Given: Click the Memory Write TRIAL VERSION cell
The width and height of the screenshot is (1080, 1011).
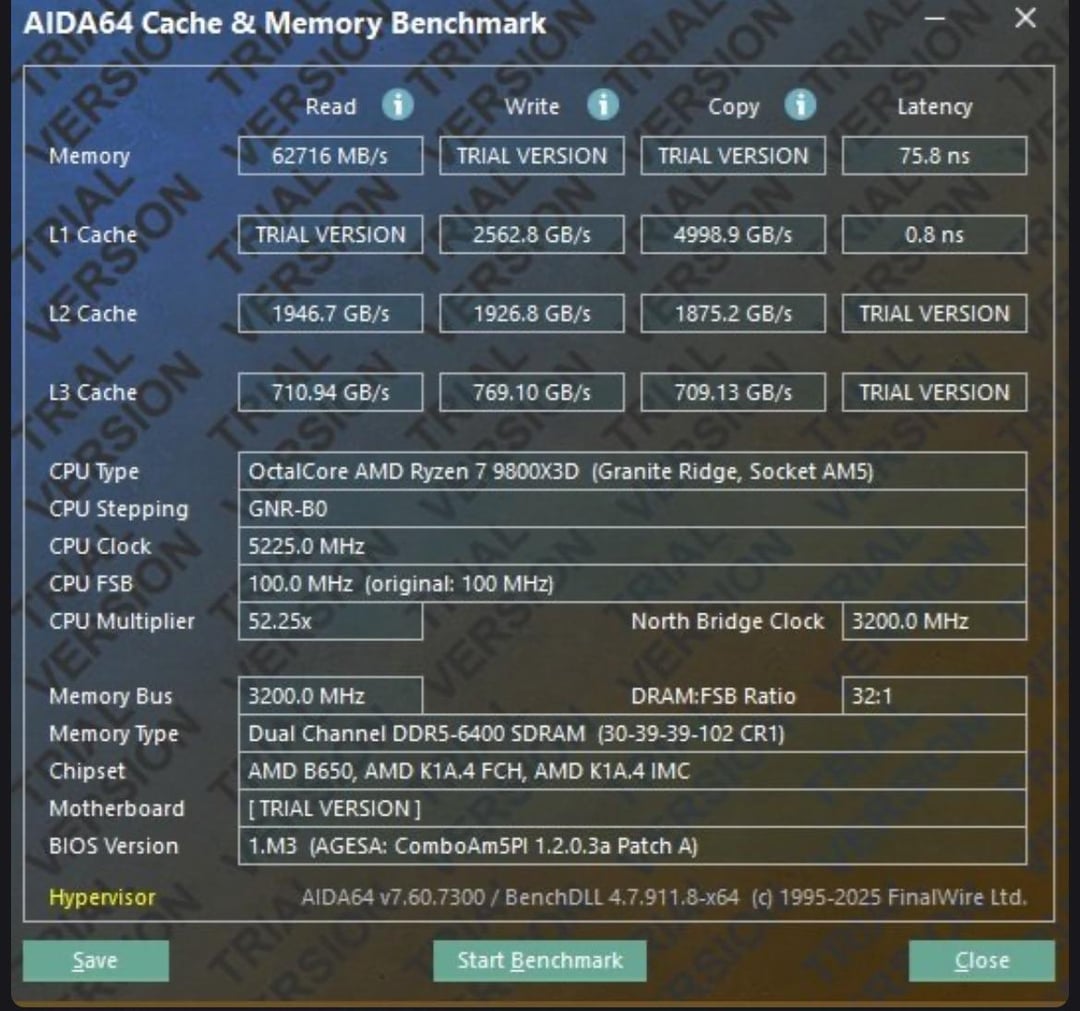Looking at the screenshot, I should [x=532, y=156].
